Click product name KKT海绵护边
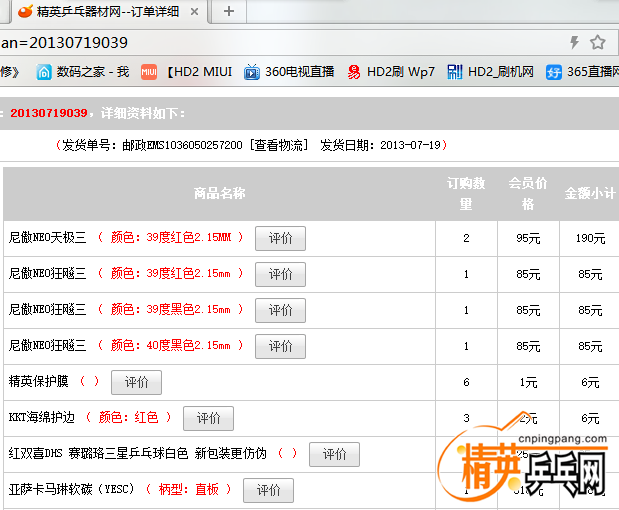The width and height of the screenshot is (619, 510). 42,417
